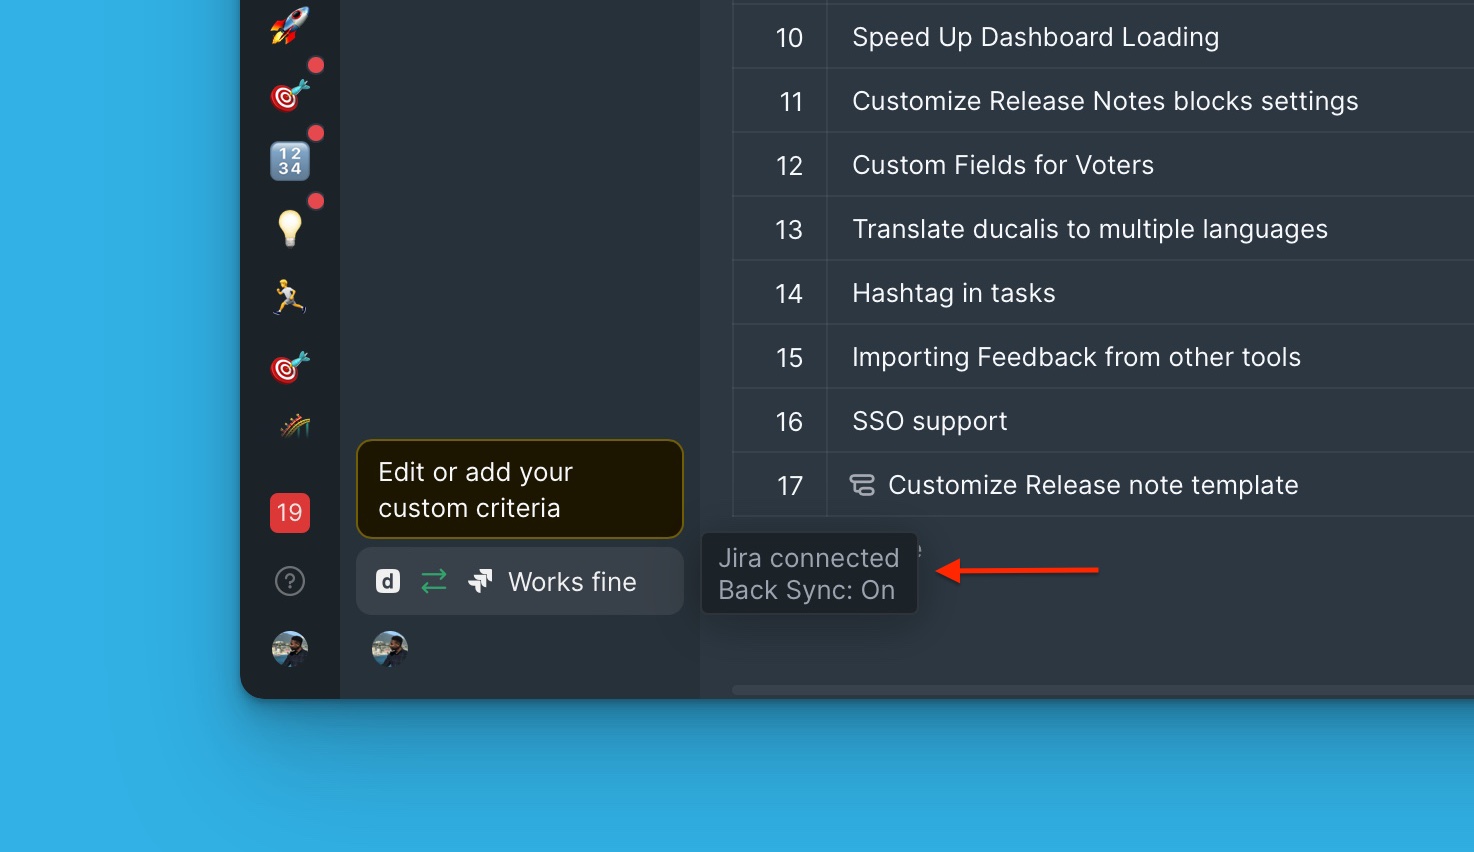Viewport: 1474px width, 852px height.
Task: Click the notification dot on the numbers board
Action: pyautogui.click(x=316, y=132)
